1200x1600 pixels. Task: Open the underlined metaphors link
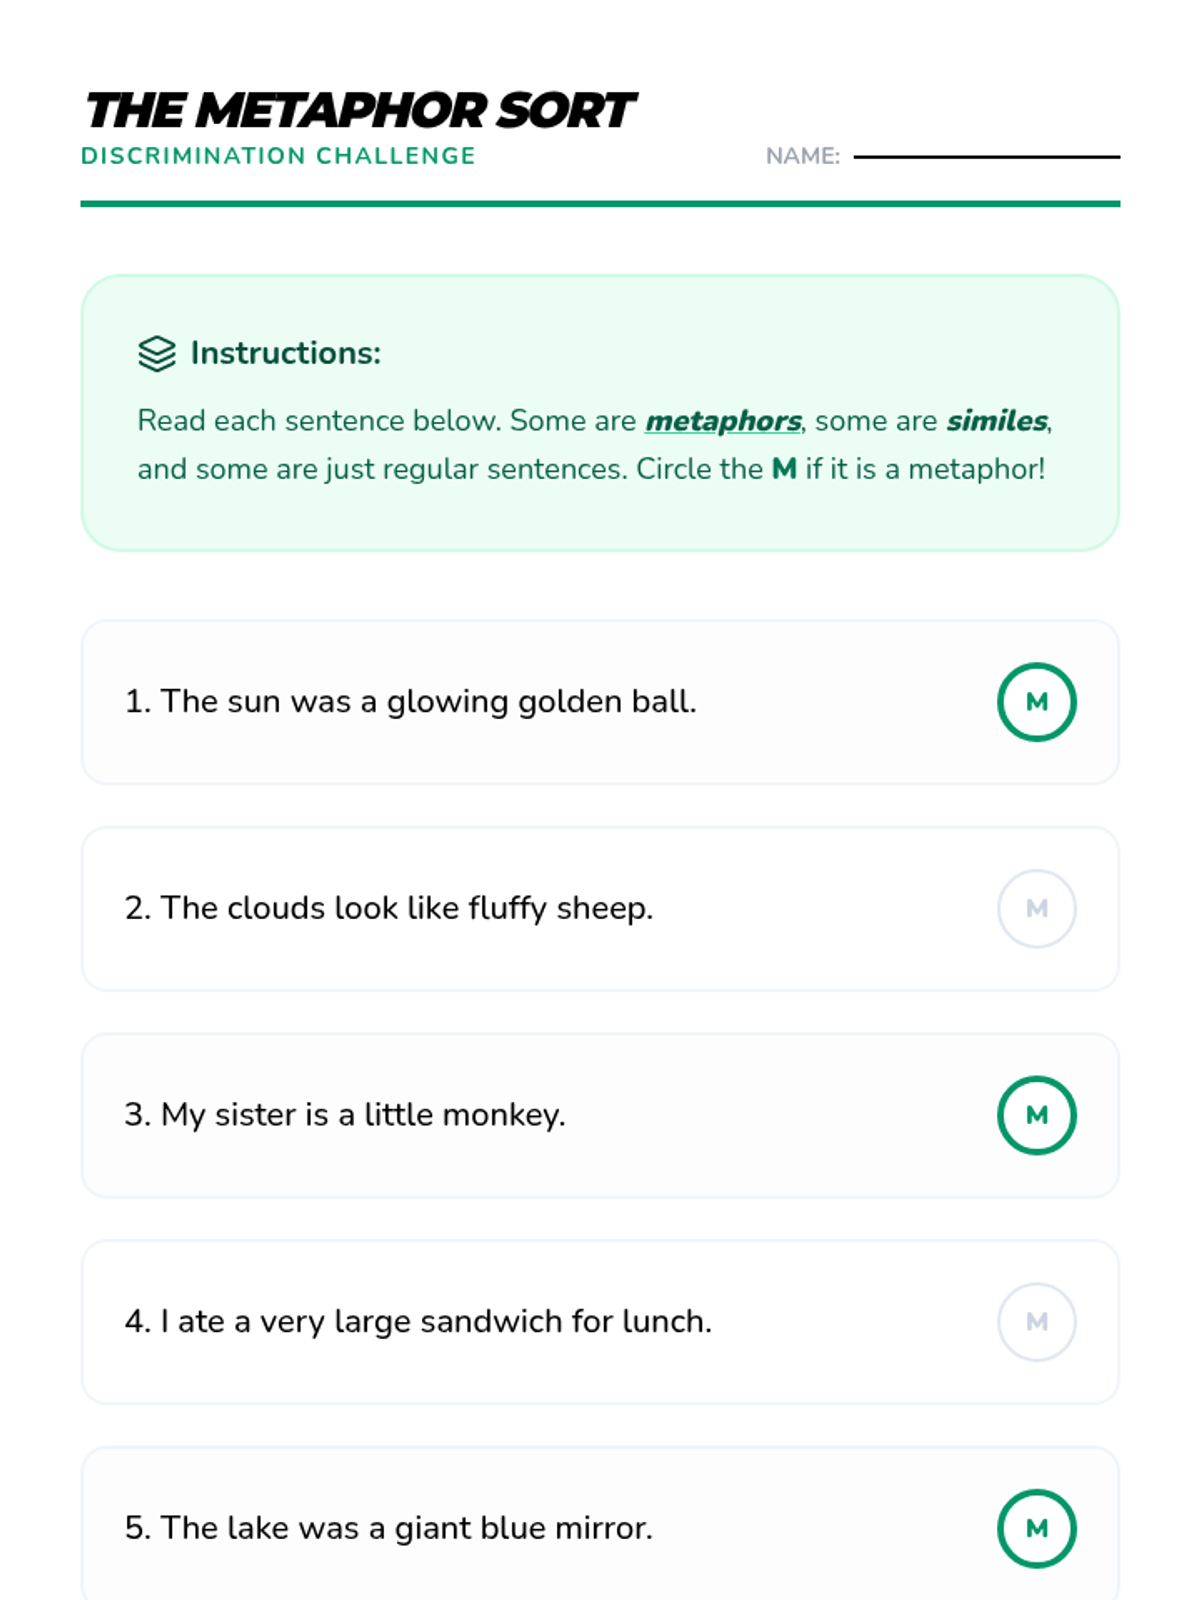pos(723,421)
